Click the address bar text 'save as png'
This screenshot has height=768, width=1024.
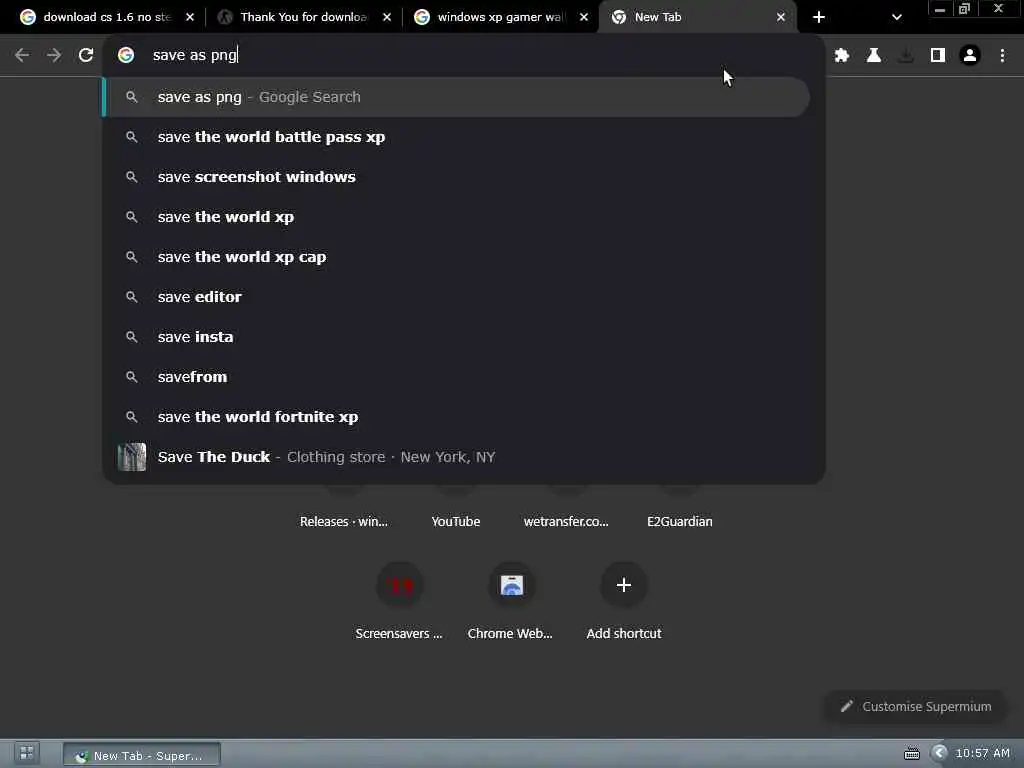195,55
